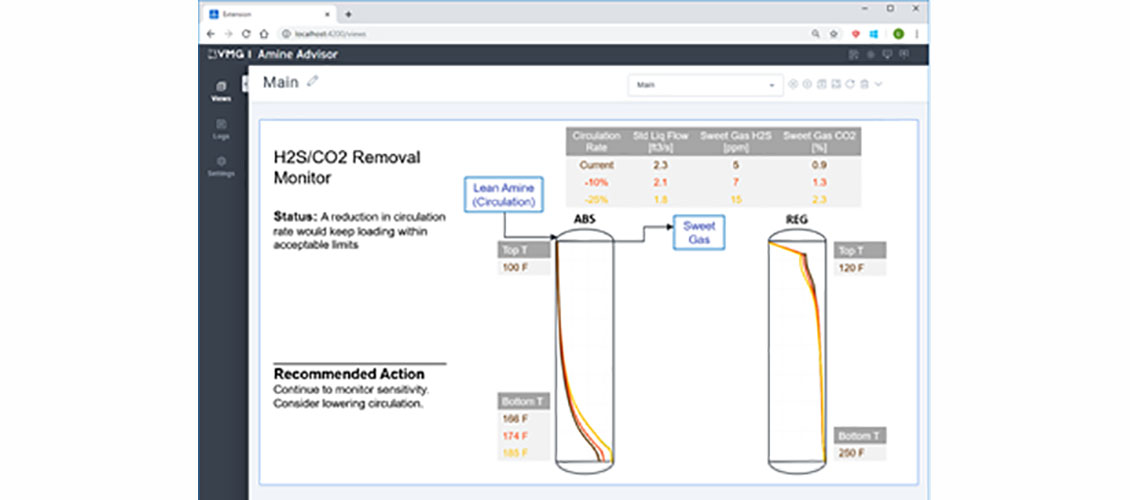This screenshot has width=1130, height=500.
Task: Click the REG bottom temperature 250 F
Action: (x=851, y=453)
